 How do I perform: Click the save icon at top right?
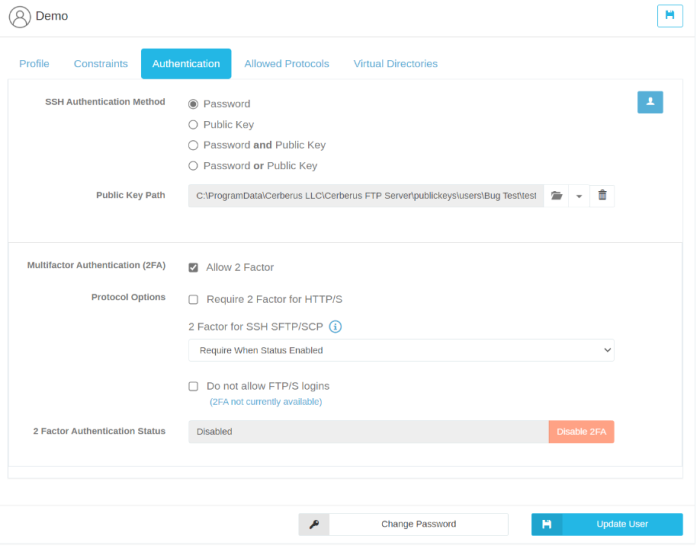tap(669, 16)
